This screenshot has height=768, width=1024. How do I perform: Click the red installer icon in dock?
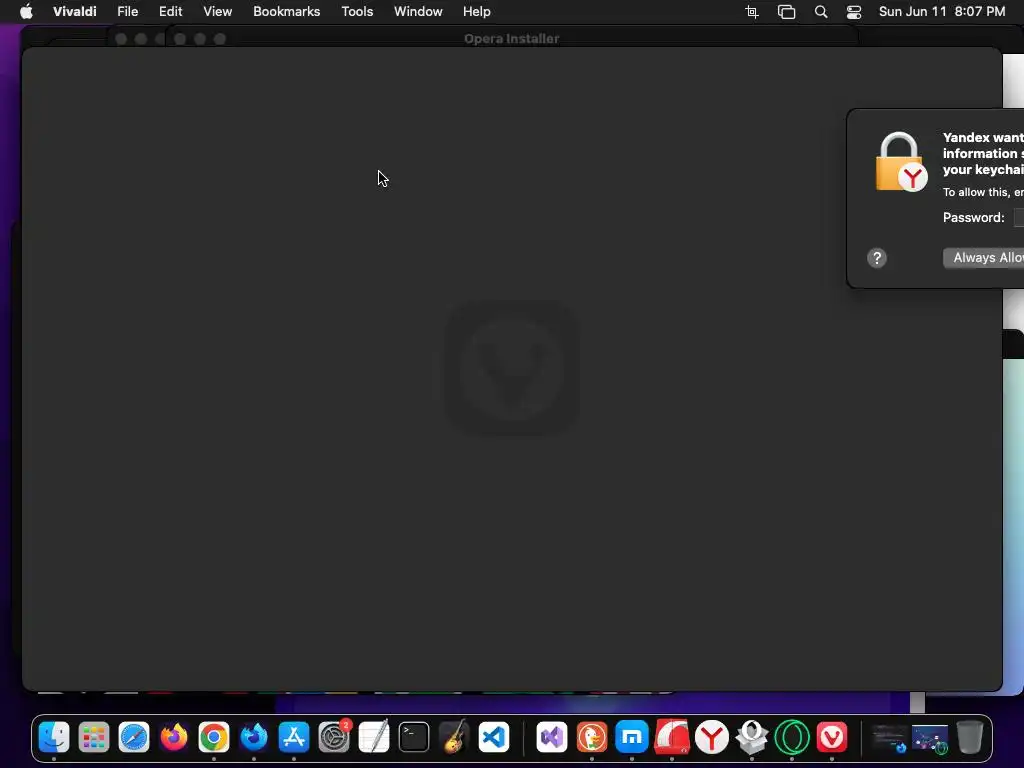[x=672, y=737]
